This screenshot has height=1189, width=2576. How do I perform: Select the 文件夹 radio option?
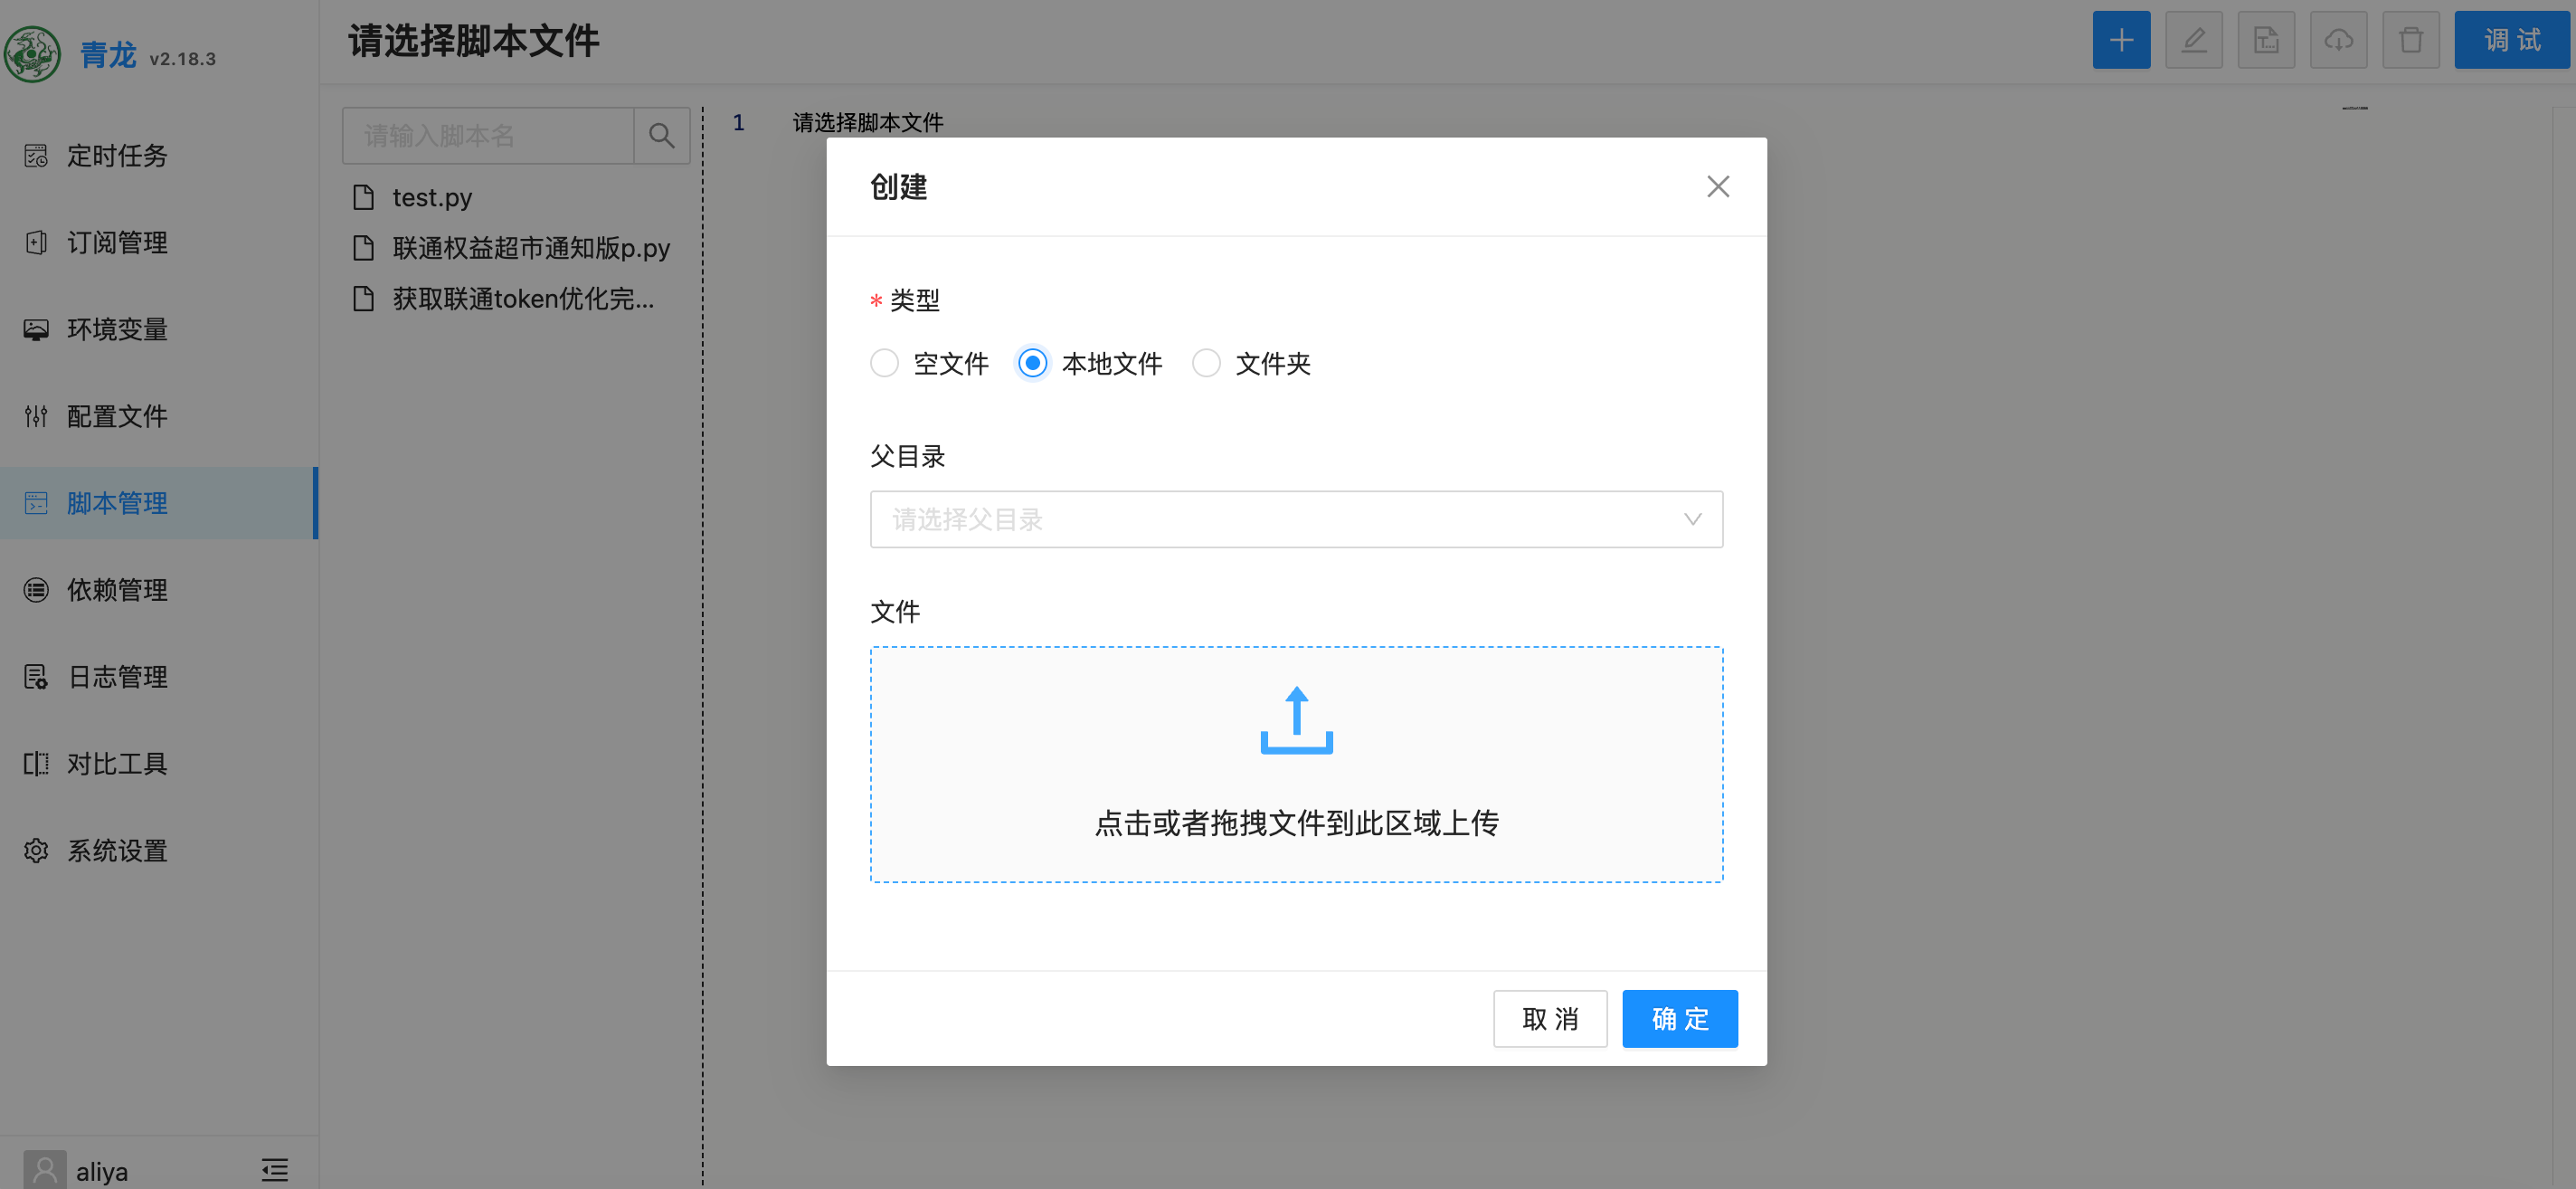point(1206,363)
